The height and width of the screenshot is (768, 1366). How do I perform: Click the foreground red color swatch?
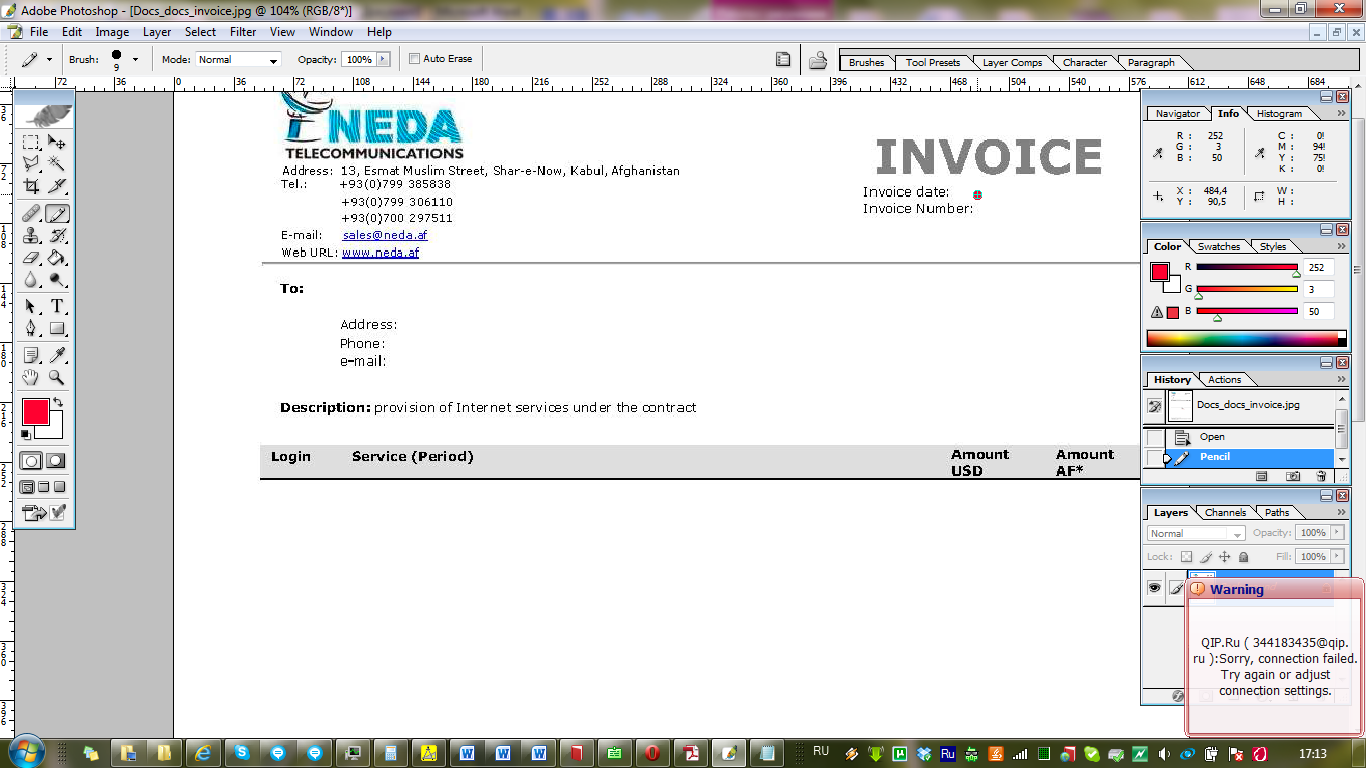click(35, 411)
